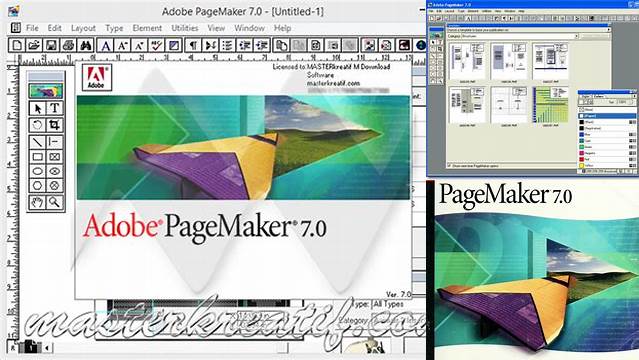Open the Element menu
The image size is (639, 360).
click(x=147, y=28)
